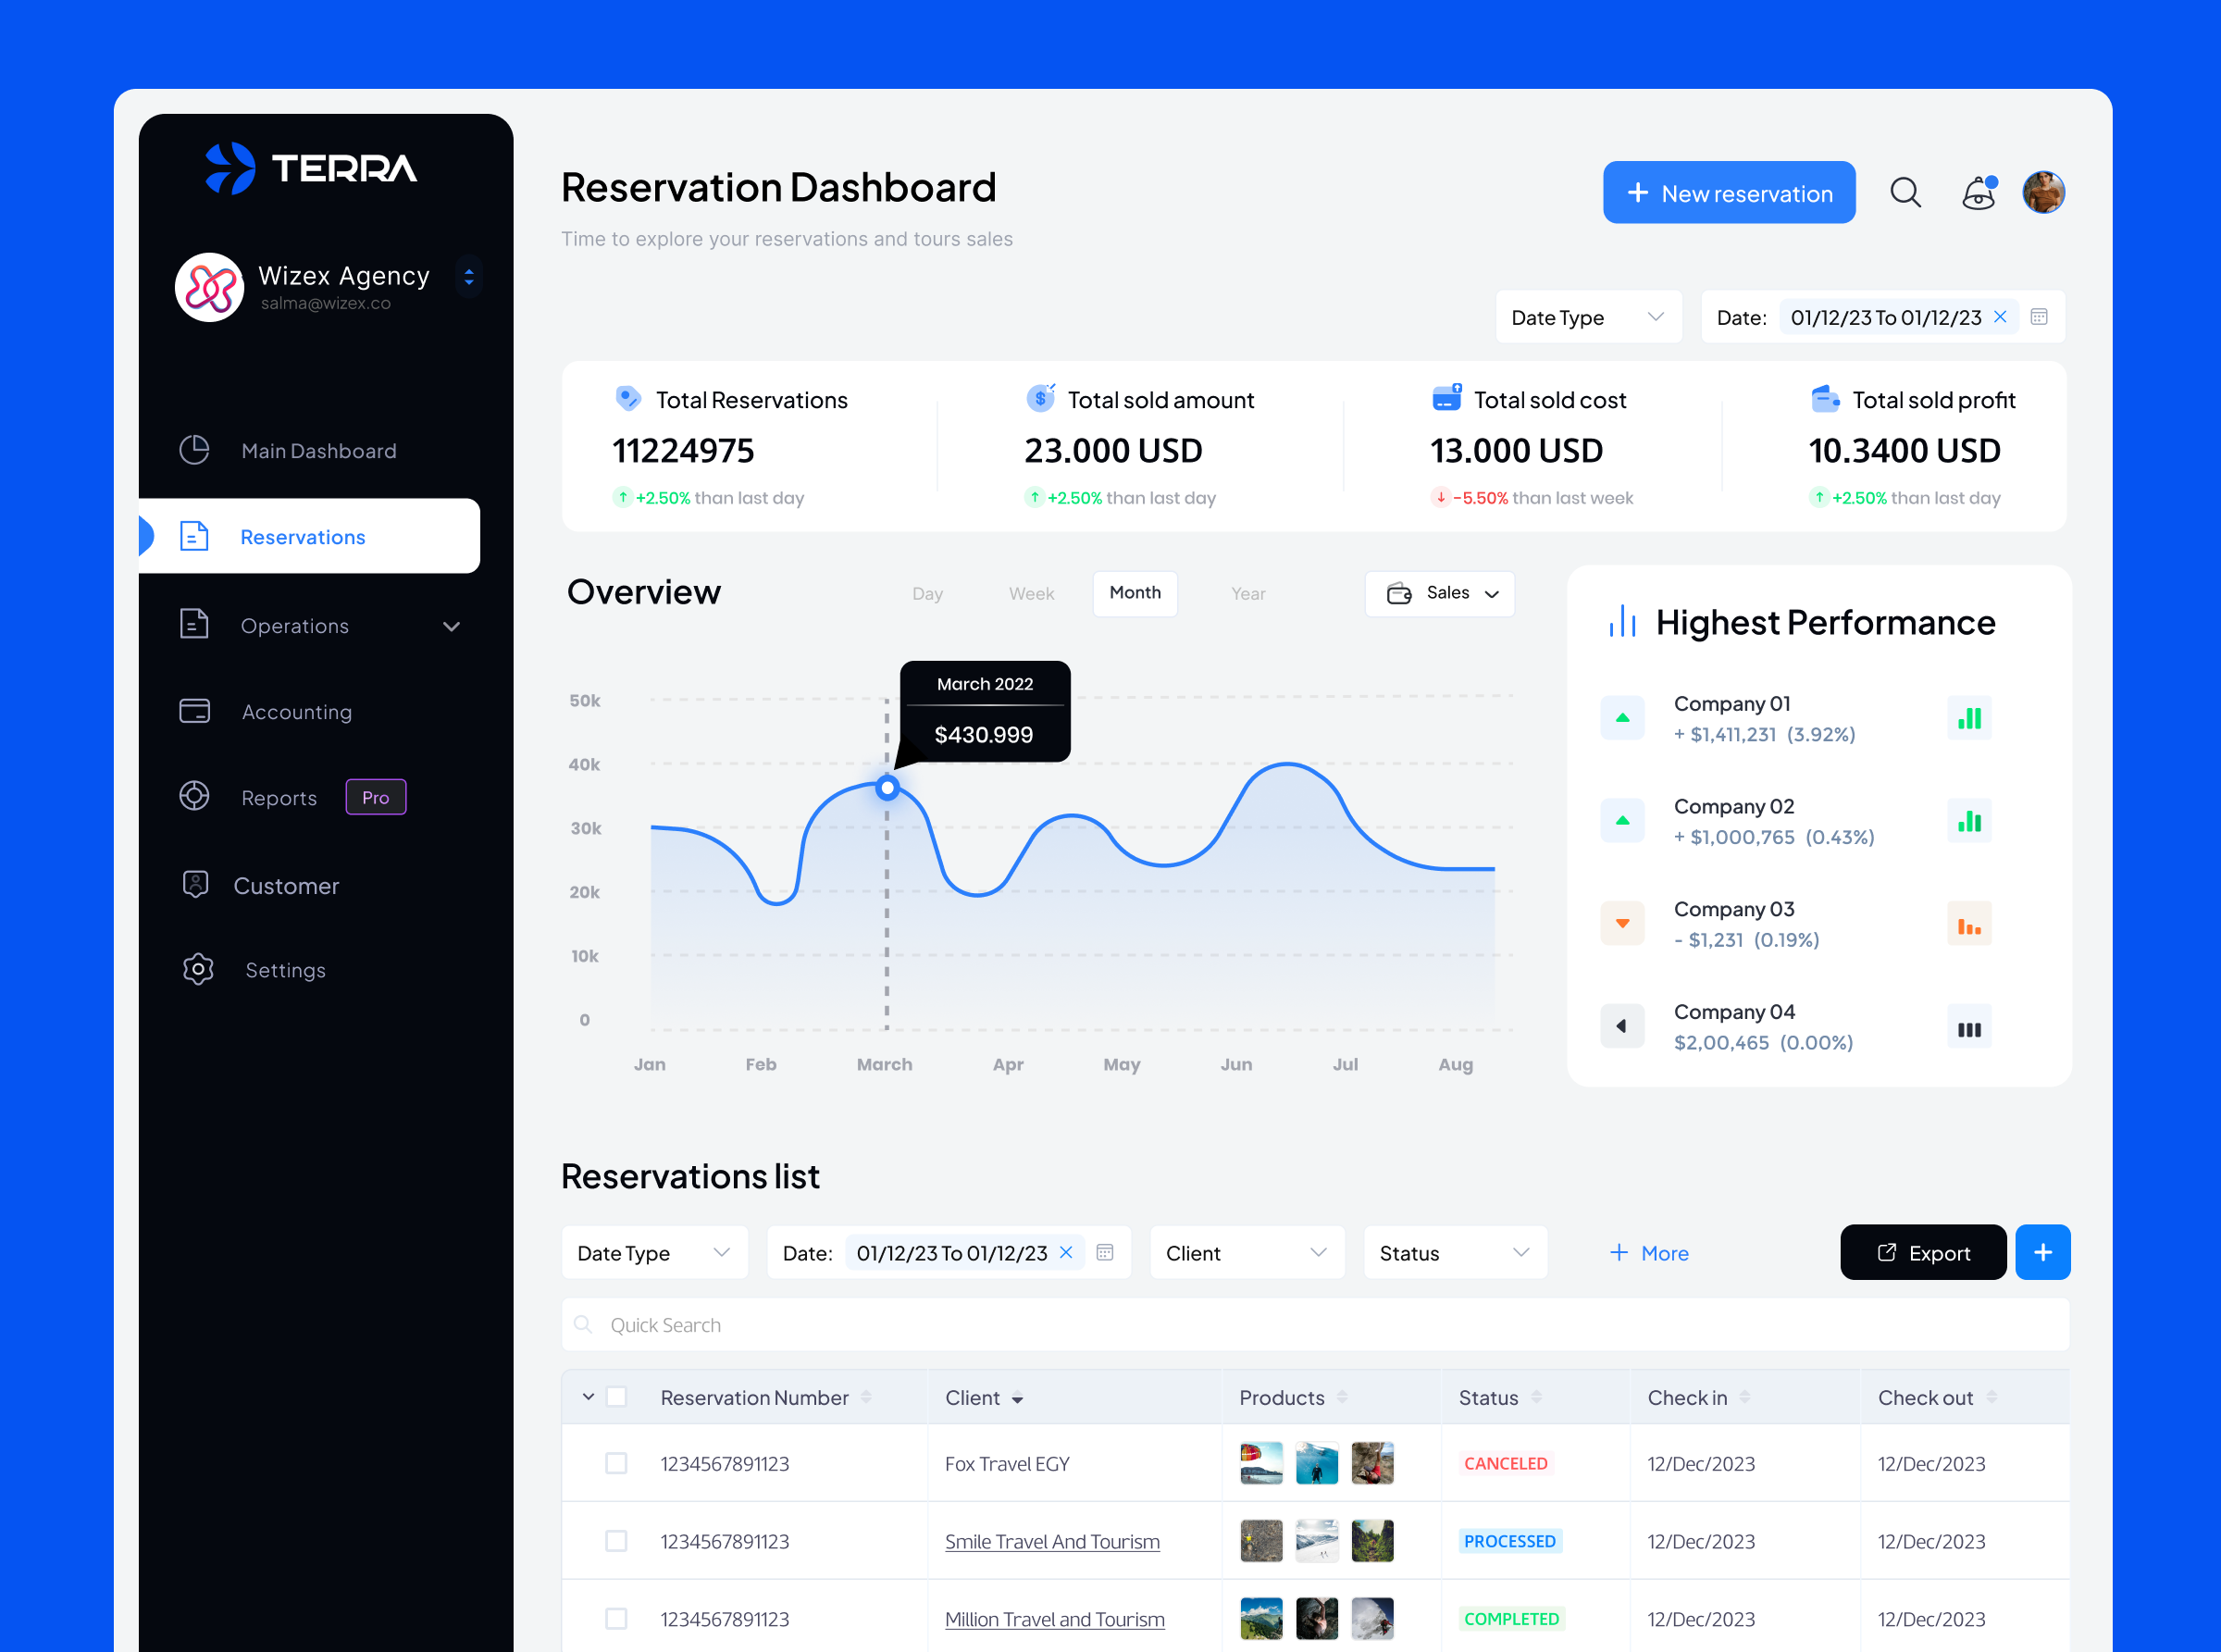Select the Smile Travel And Tourism row checkbox
The image size is (2221, 1652).
tap(616, 1541)
